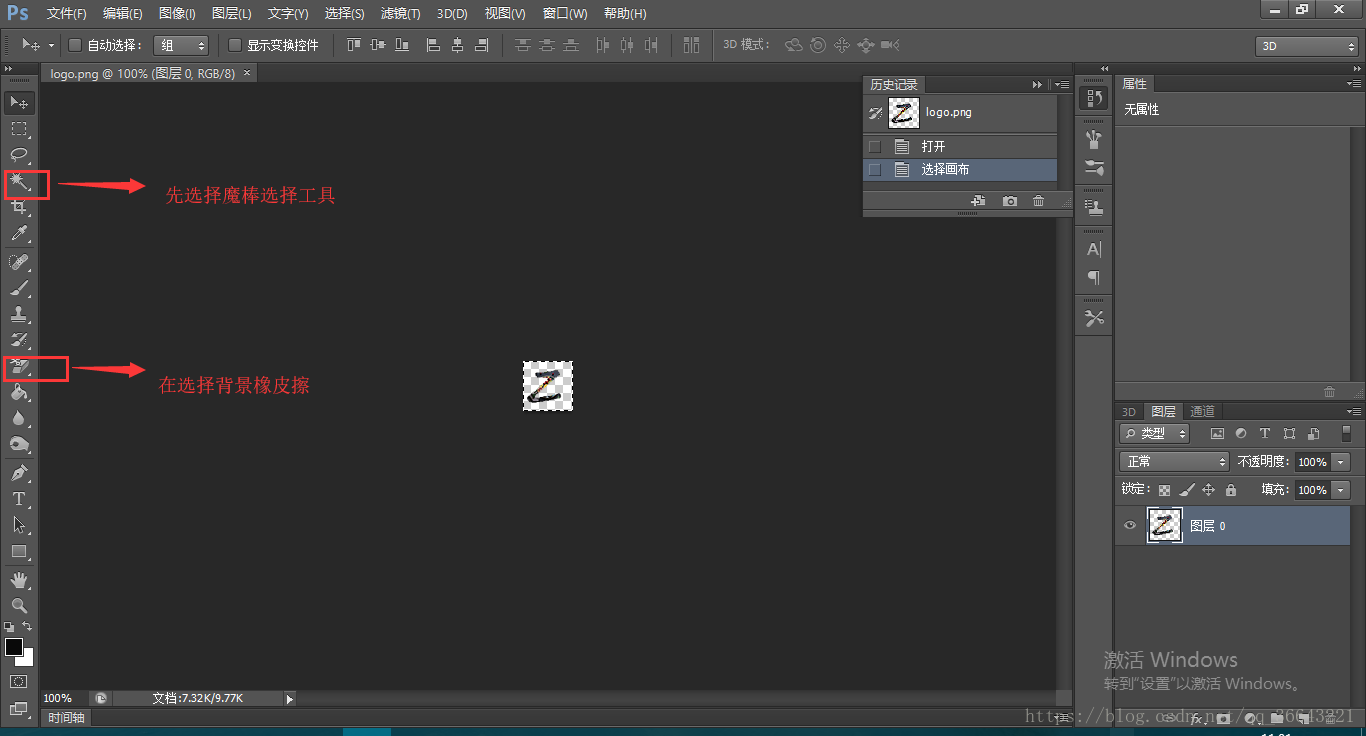This screenshot has height=736, width=1366.
Task: Toggle lock all for layer
Action: pyautogui.click(x=1231, y=490)
